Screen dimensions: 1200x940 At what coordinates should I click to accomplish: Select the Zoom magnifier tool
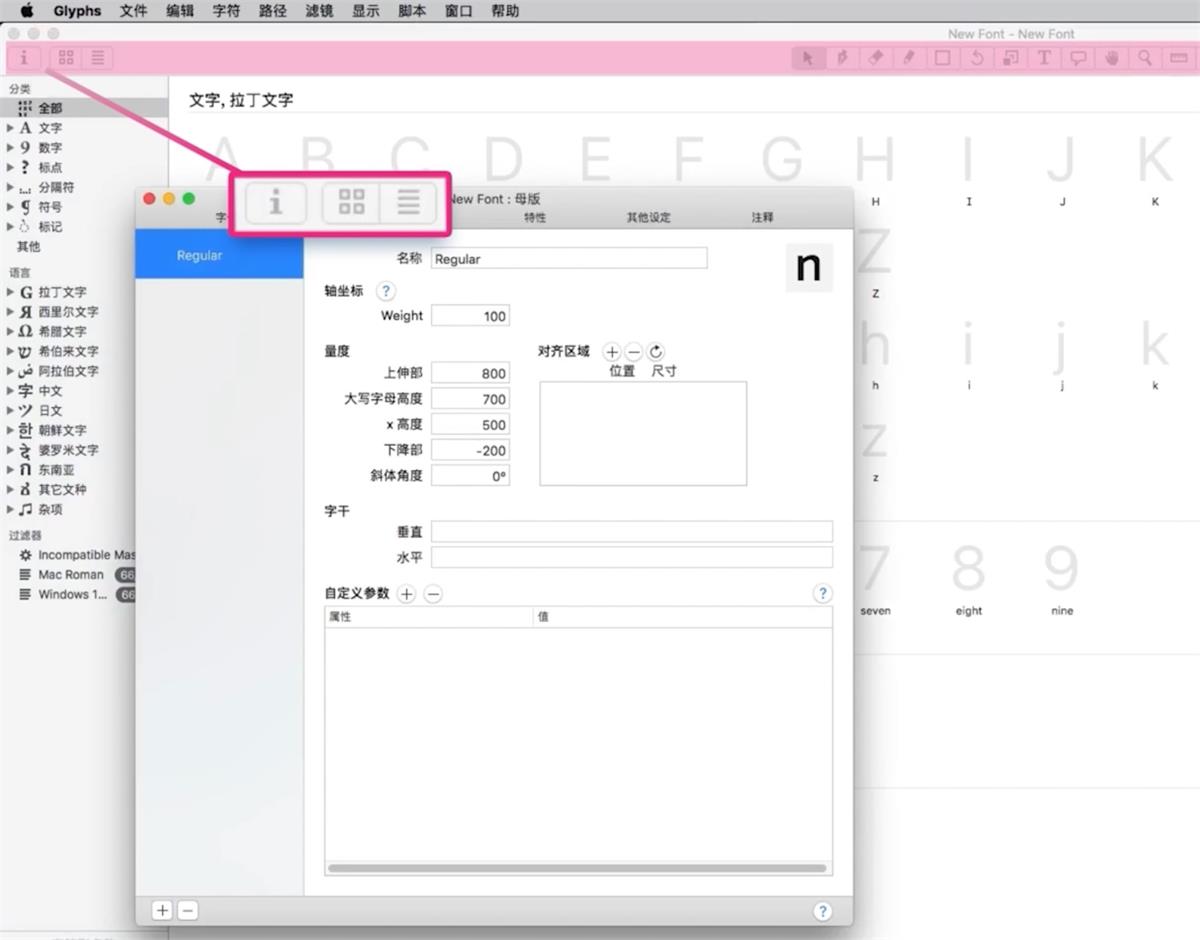point(1145,58)
